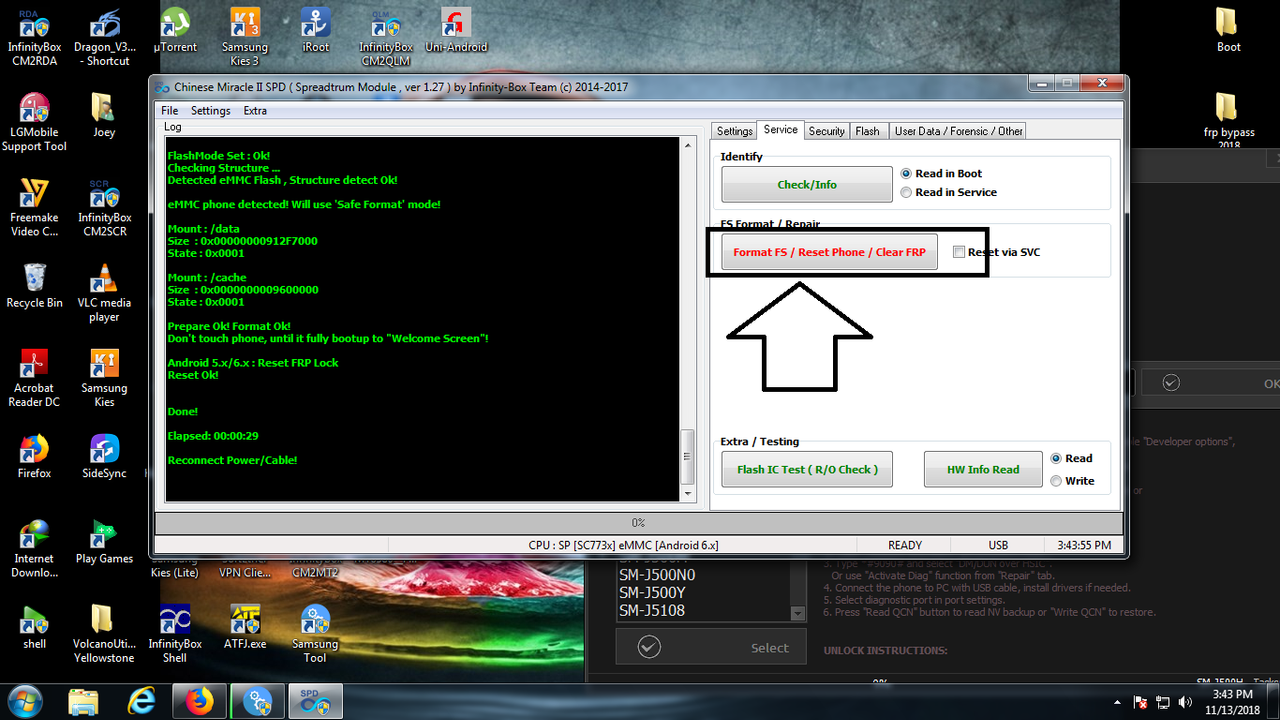Click HW Info Read button
The width and height of the screenshot is (1280, 720).
983,469
